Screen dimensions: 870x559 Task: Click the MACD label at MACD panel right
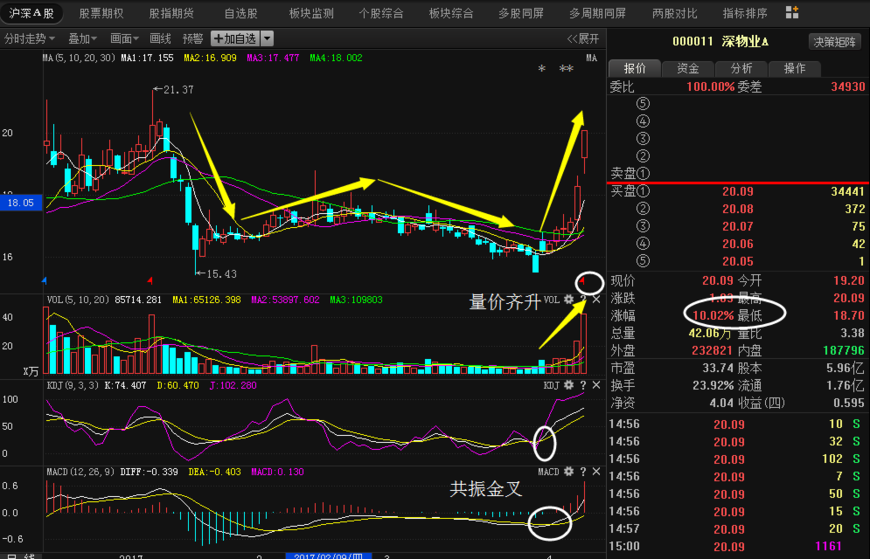tap(548, 471)
